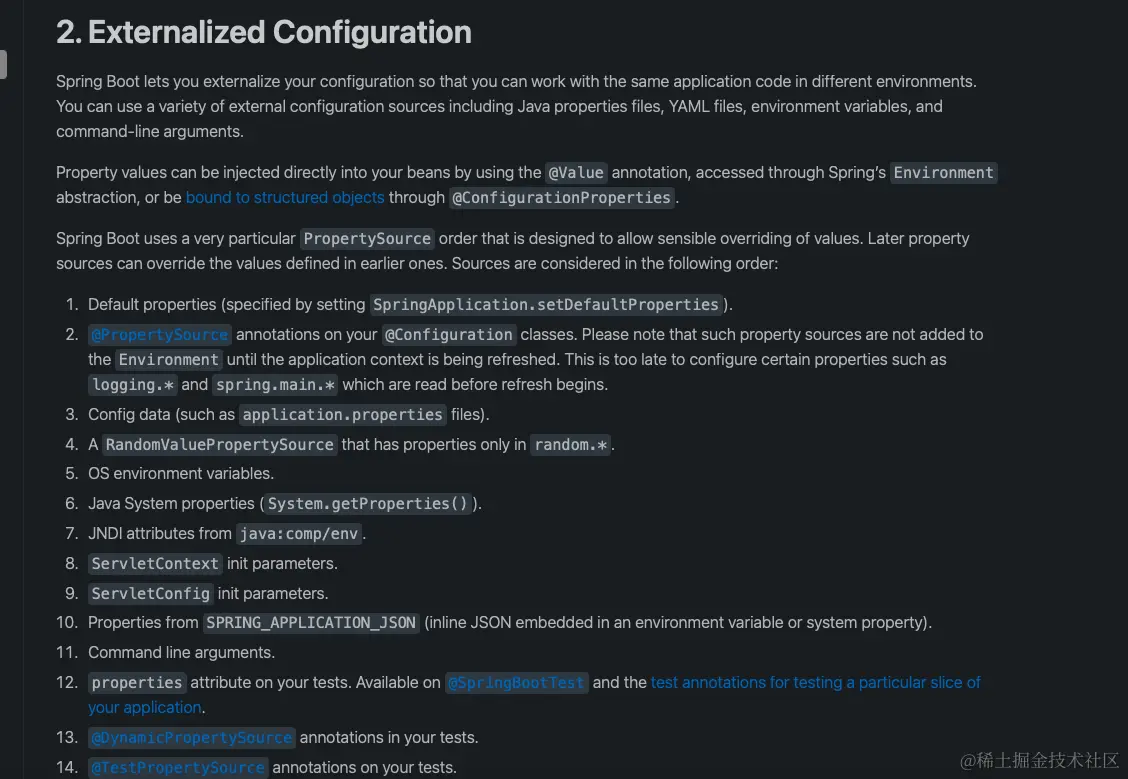Click the application.properties code text

(343, 415)
